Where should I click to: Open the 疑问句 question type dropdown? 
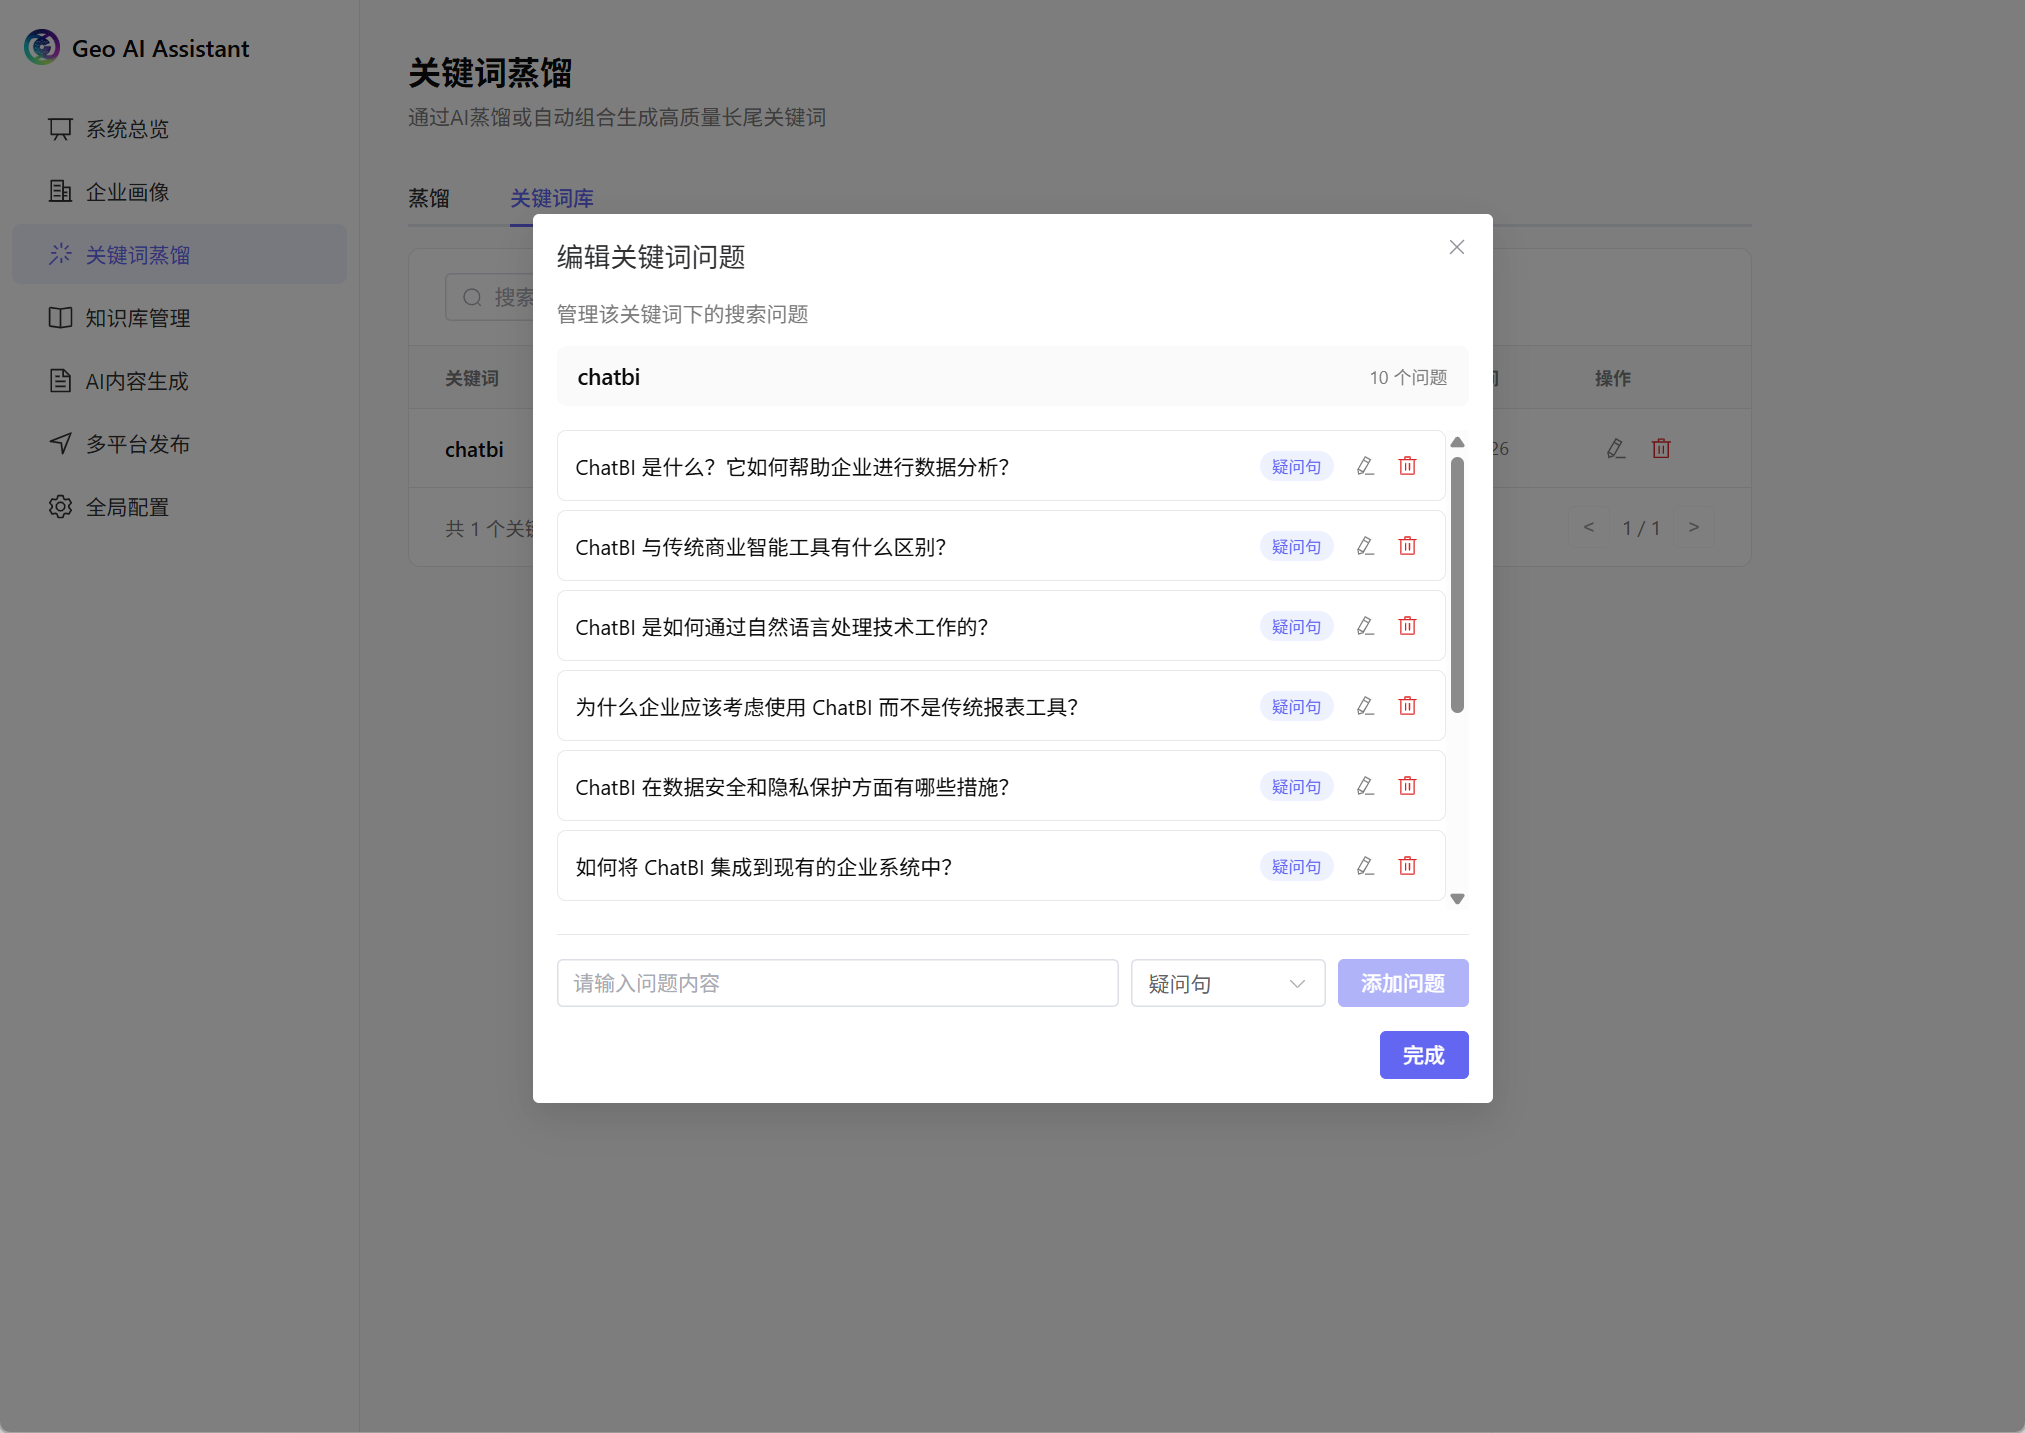tap(1228, 983)
